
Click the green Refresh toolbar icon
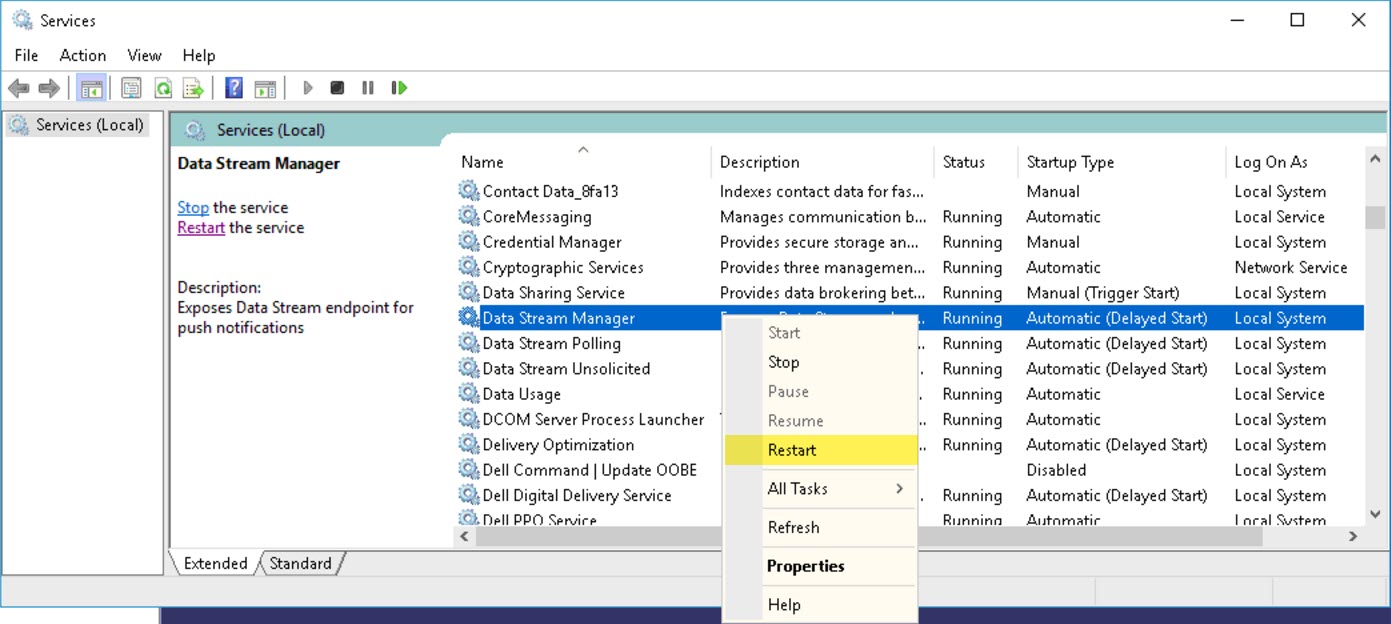[x=162, y=88]
